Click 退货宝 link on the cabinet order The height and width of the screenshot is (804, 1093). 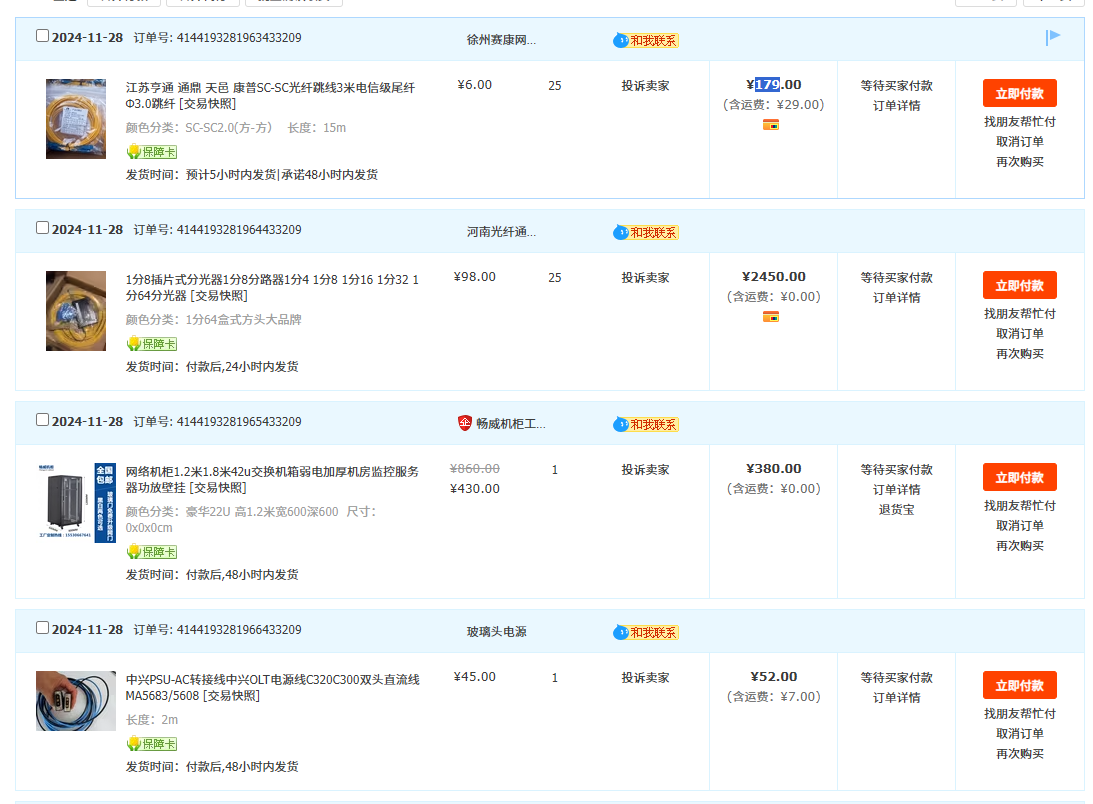tap(896, 510)
